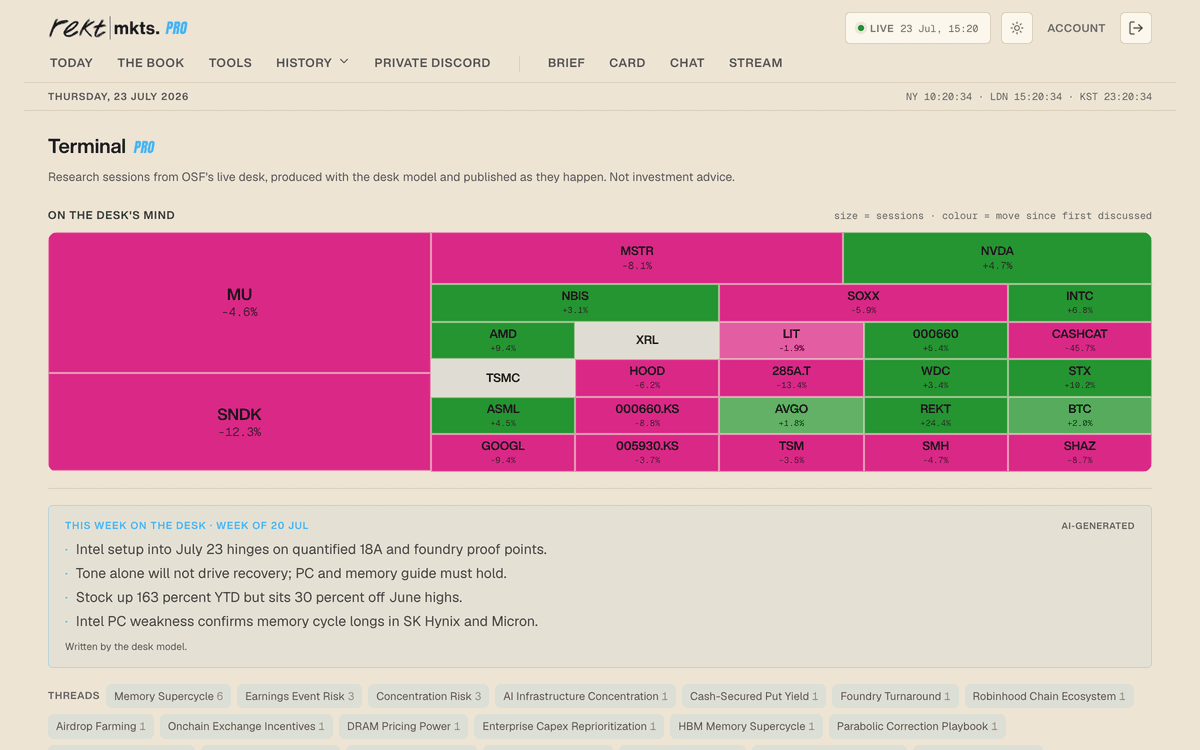Select Cash-Secured Put Yield thread chip

point(754,696)
